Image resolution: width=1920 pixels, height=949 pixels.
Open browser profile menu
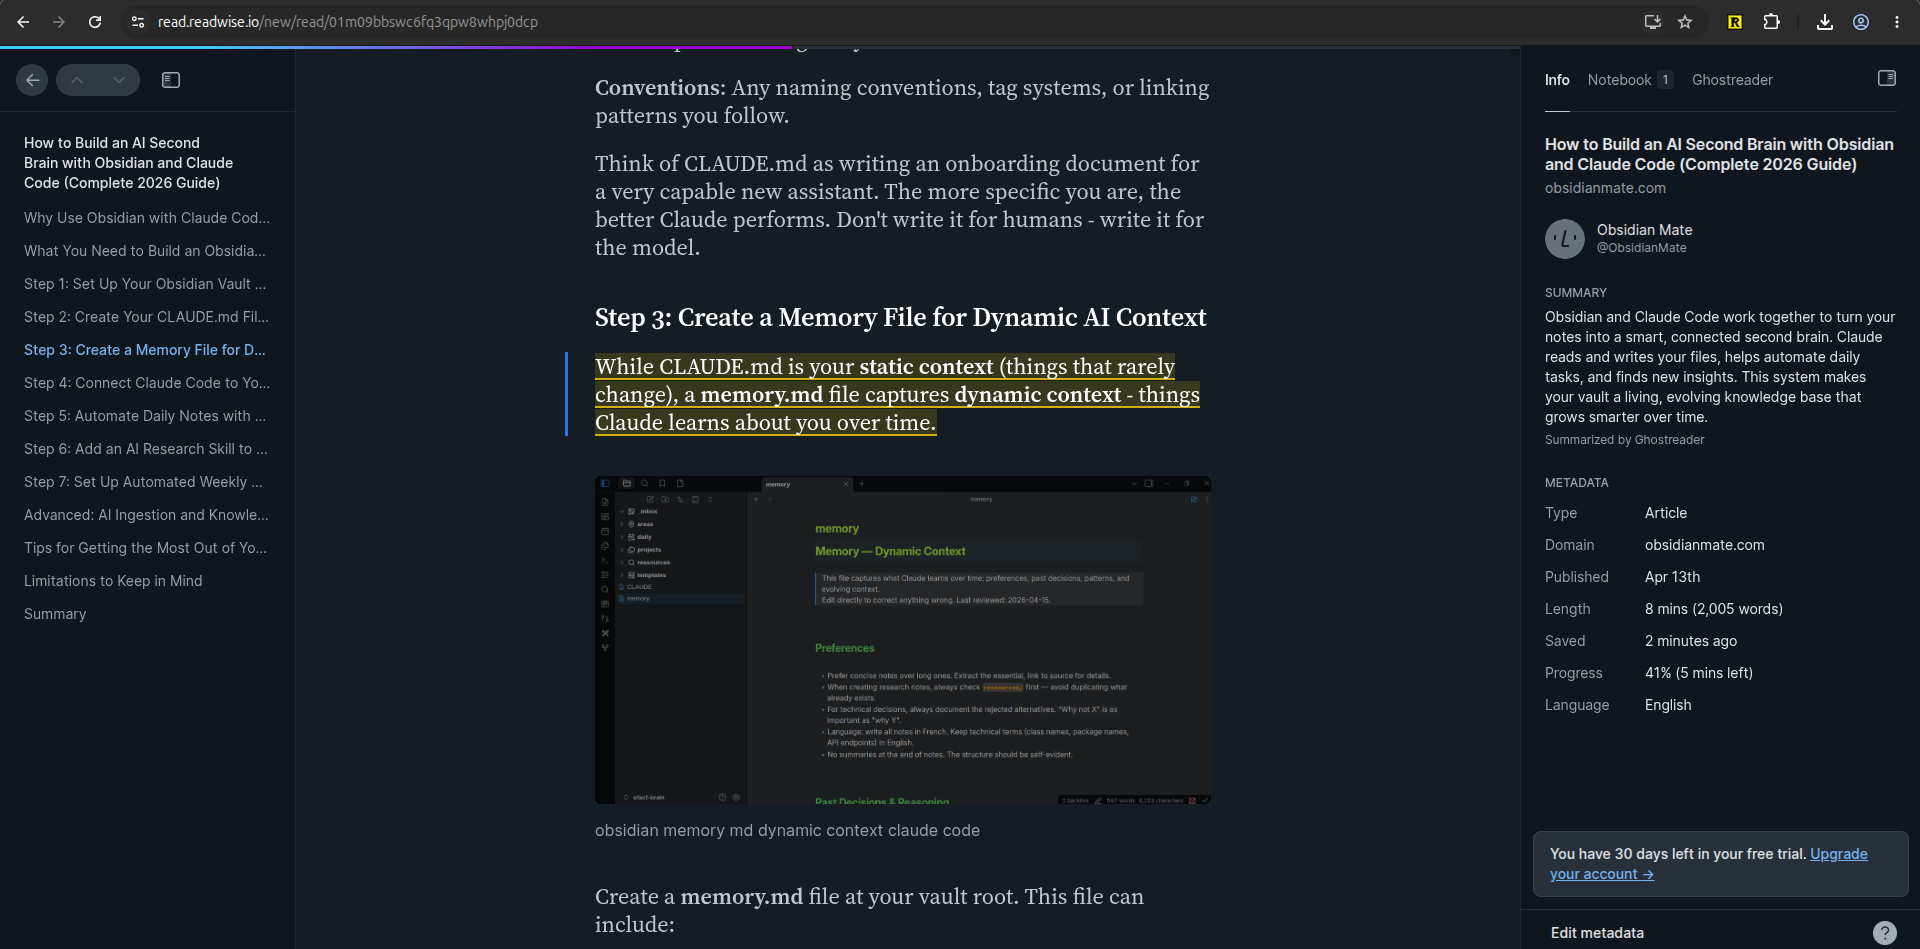(1861, 22)
